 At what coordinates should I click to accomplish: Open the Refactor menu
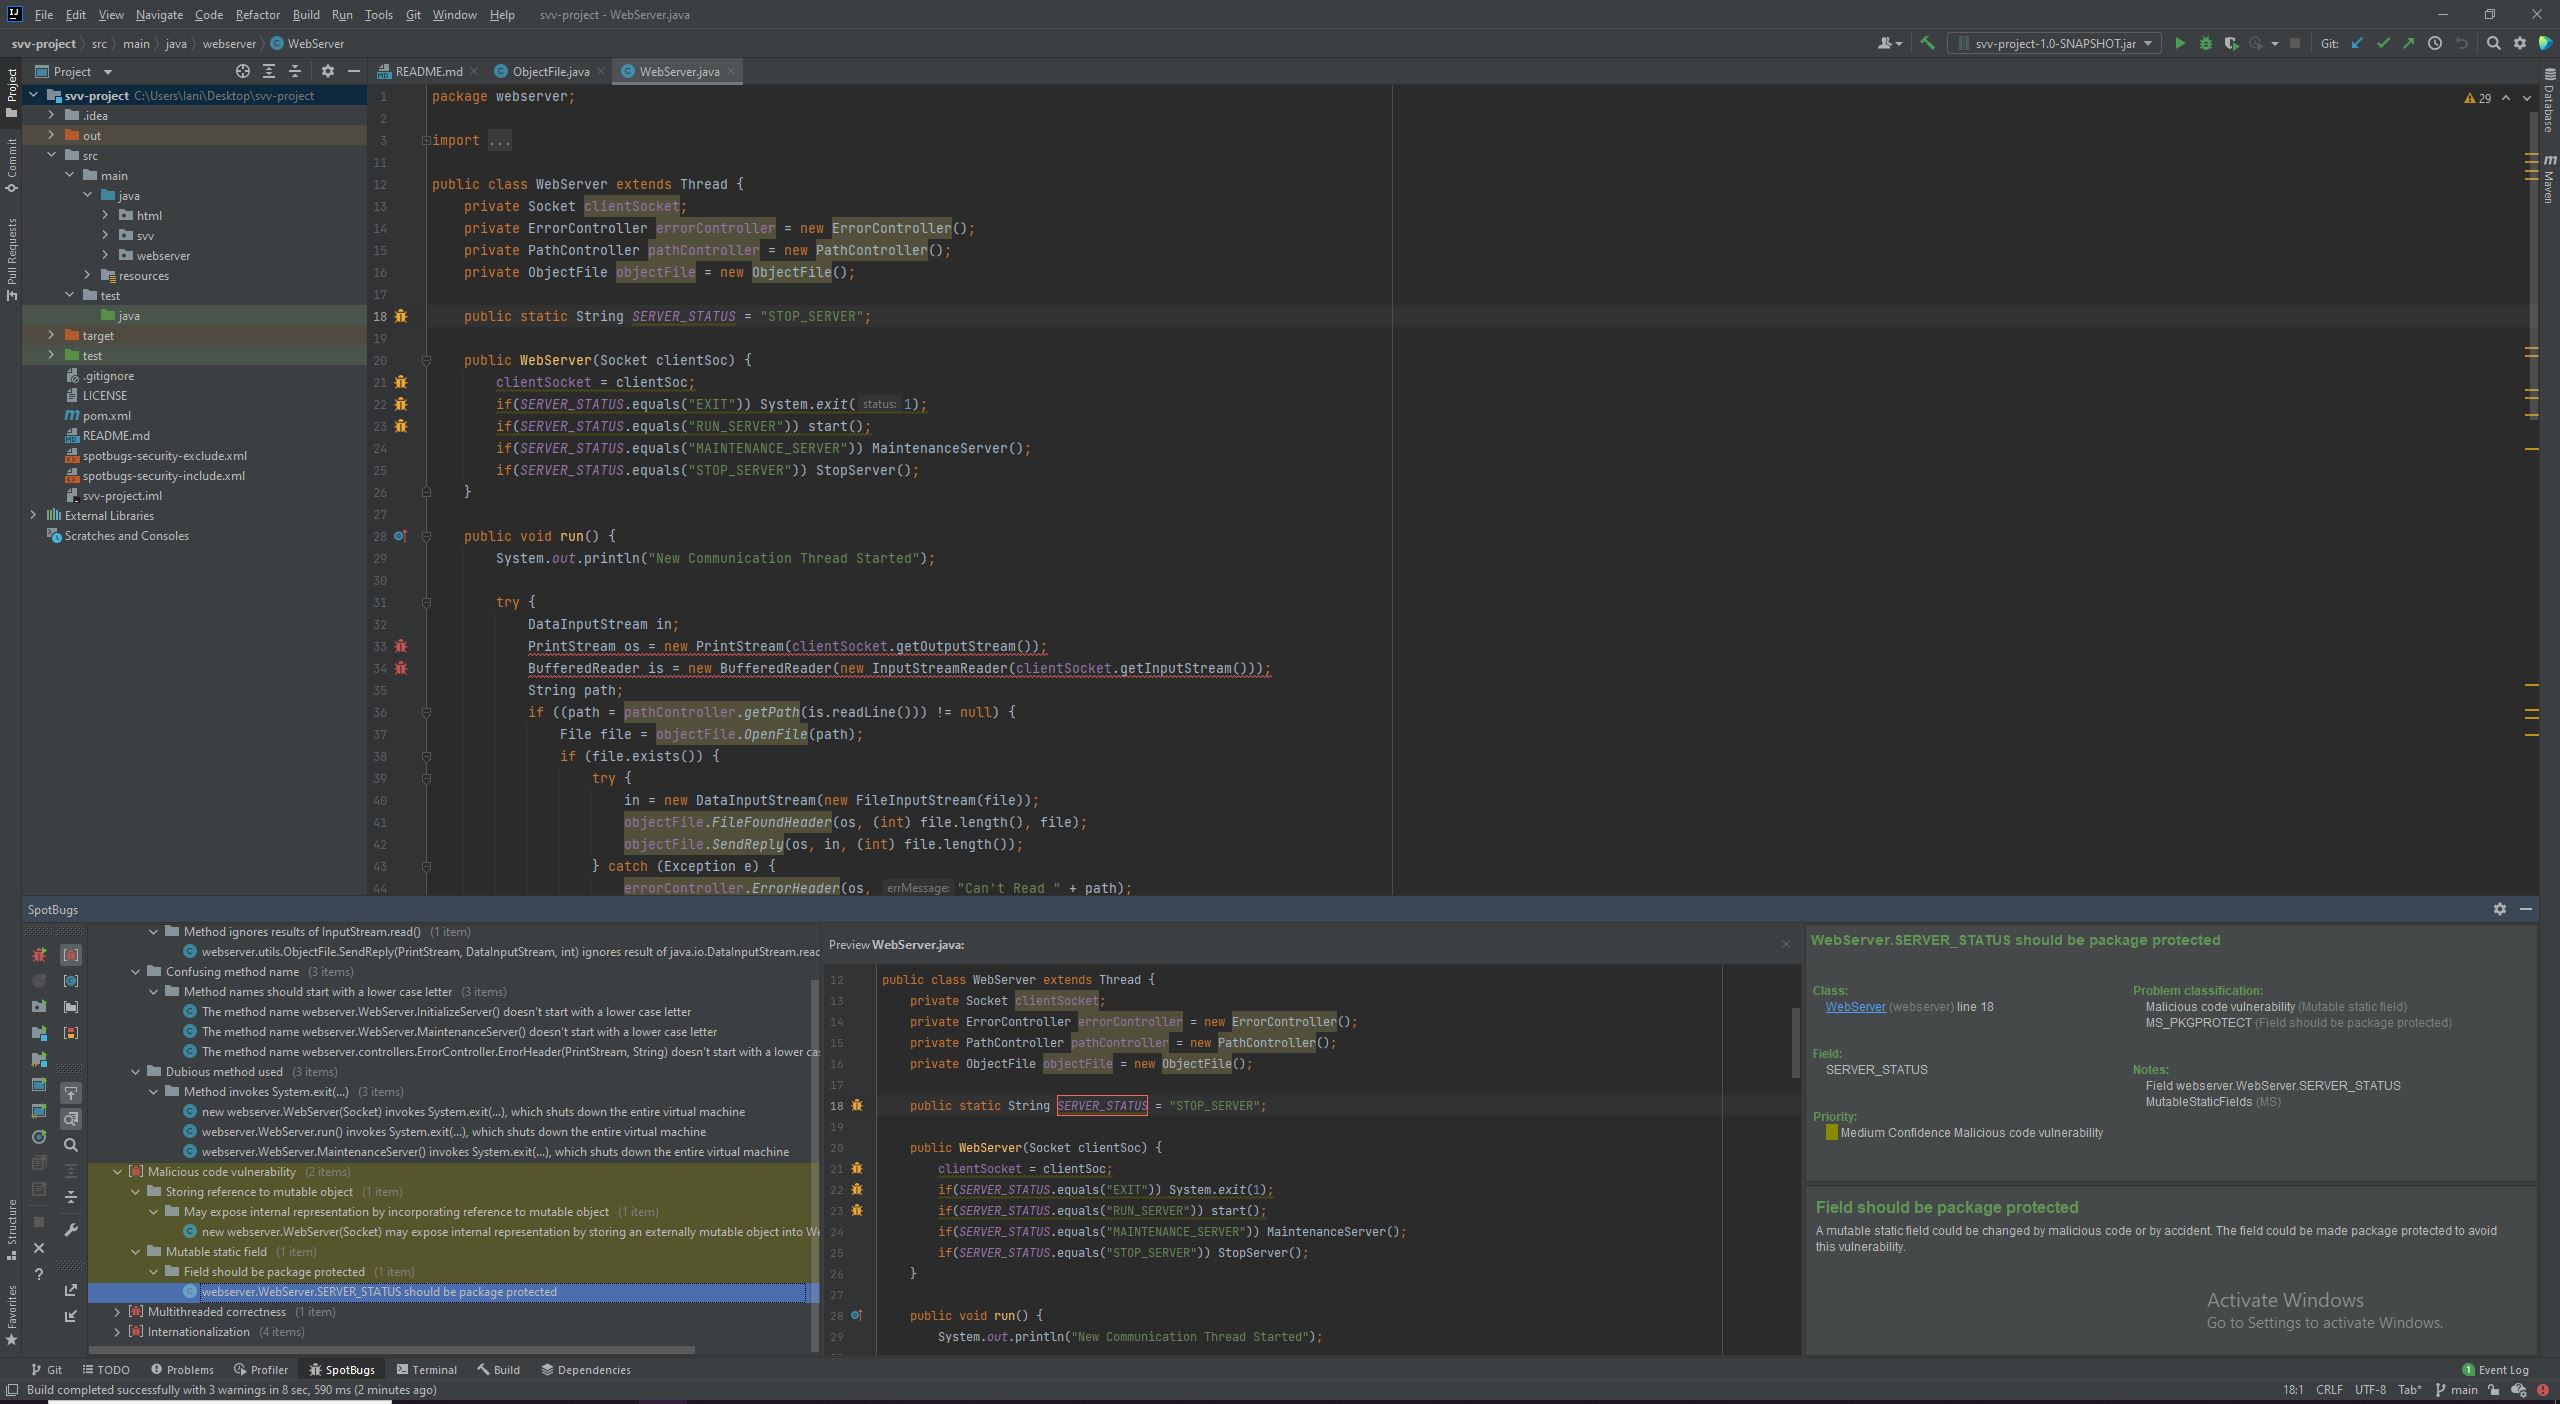(257, 14)
